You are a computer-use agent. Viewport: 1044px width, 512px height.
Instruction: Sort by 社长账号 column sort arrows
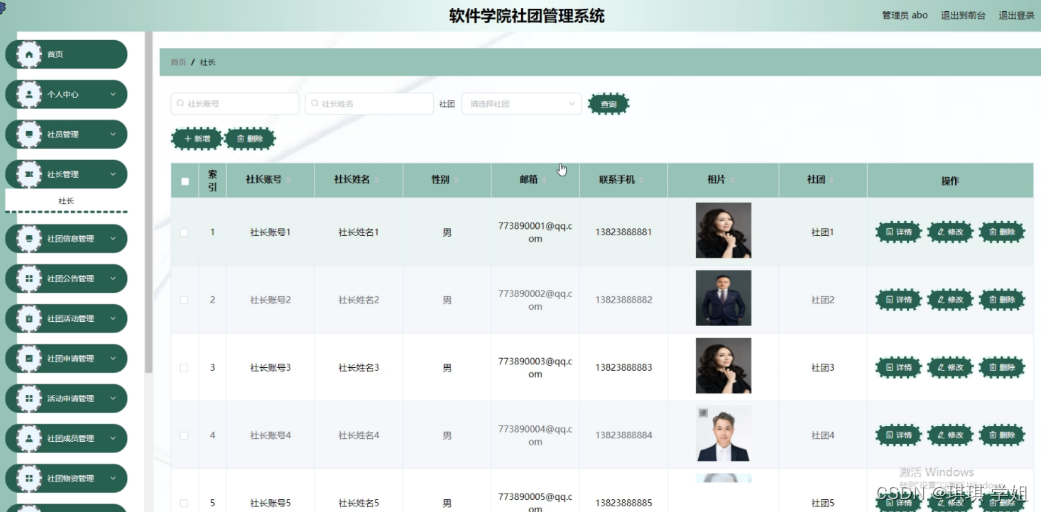(288, 180)
